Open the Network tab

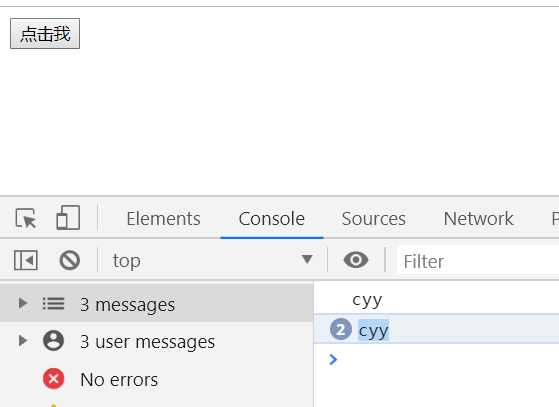click(478, 218)
